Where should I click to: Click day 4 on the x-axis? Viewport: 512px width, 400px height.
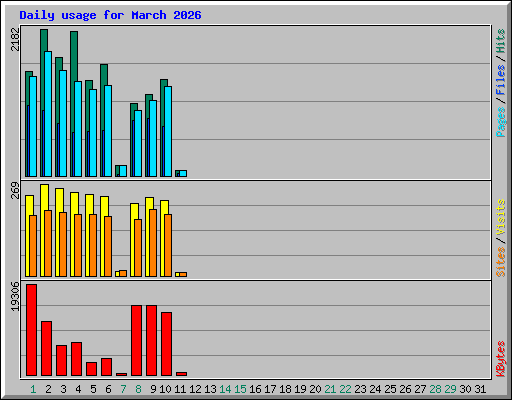78,389
